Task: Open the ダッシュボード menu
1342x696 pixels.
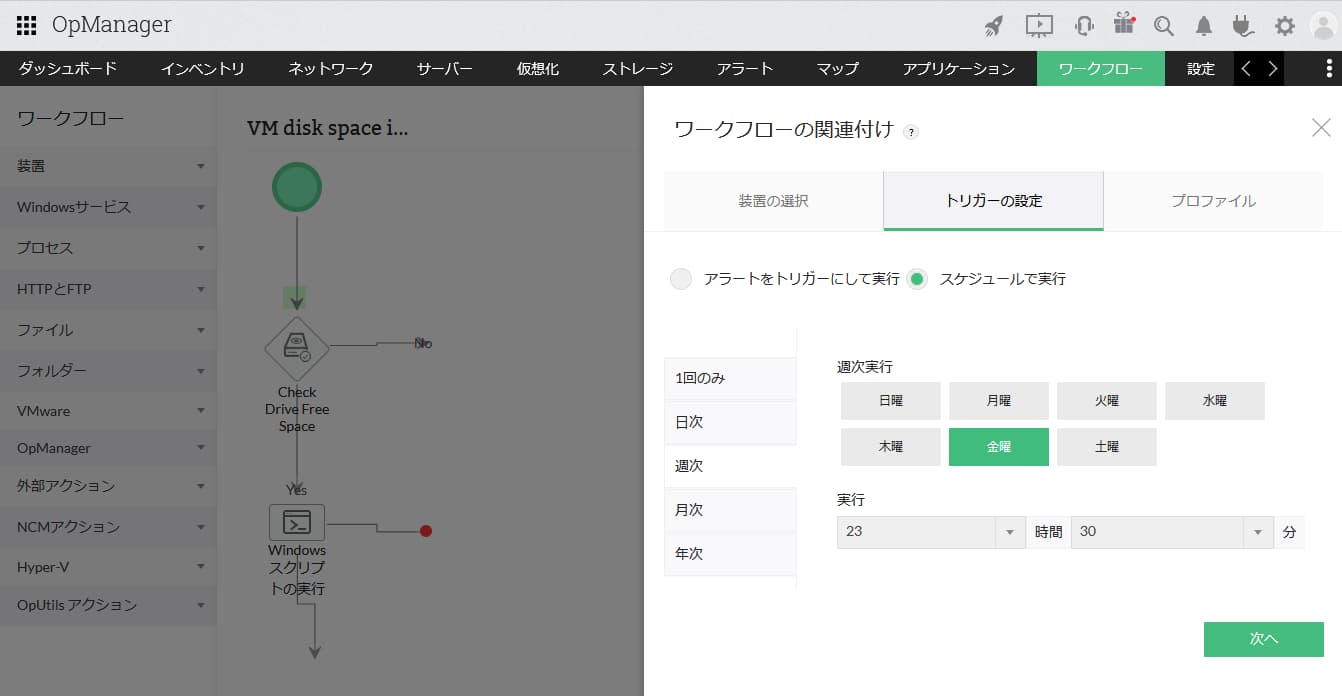Action: point(68,68)
